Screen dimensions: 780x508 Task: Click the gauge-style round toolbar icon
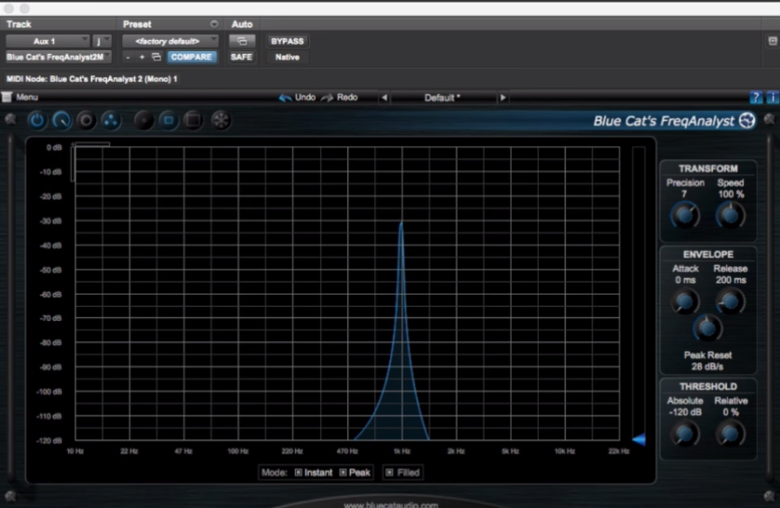coord(61,120)
